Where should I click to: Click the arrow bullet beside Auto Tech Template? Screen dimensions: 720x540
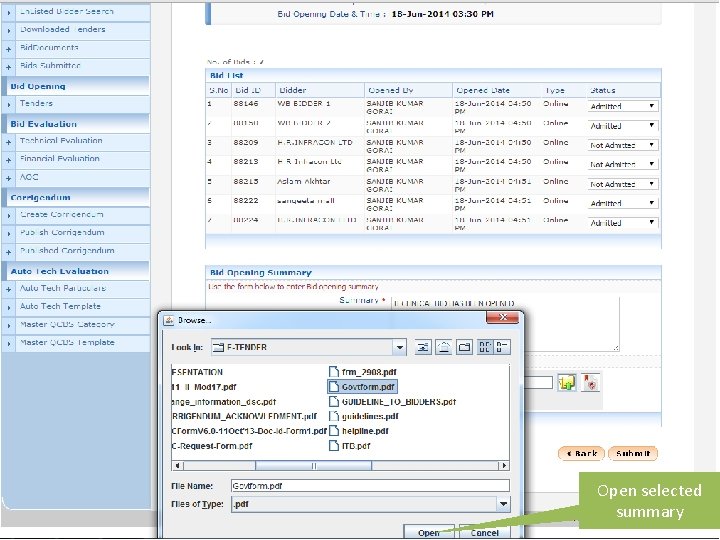pos(8,307)
